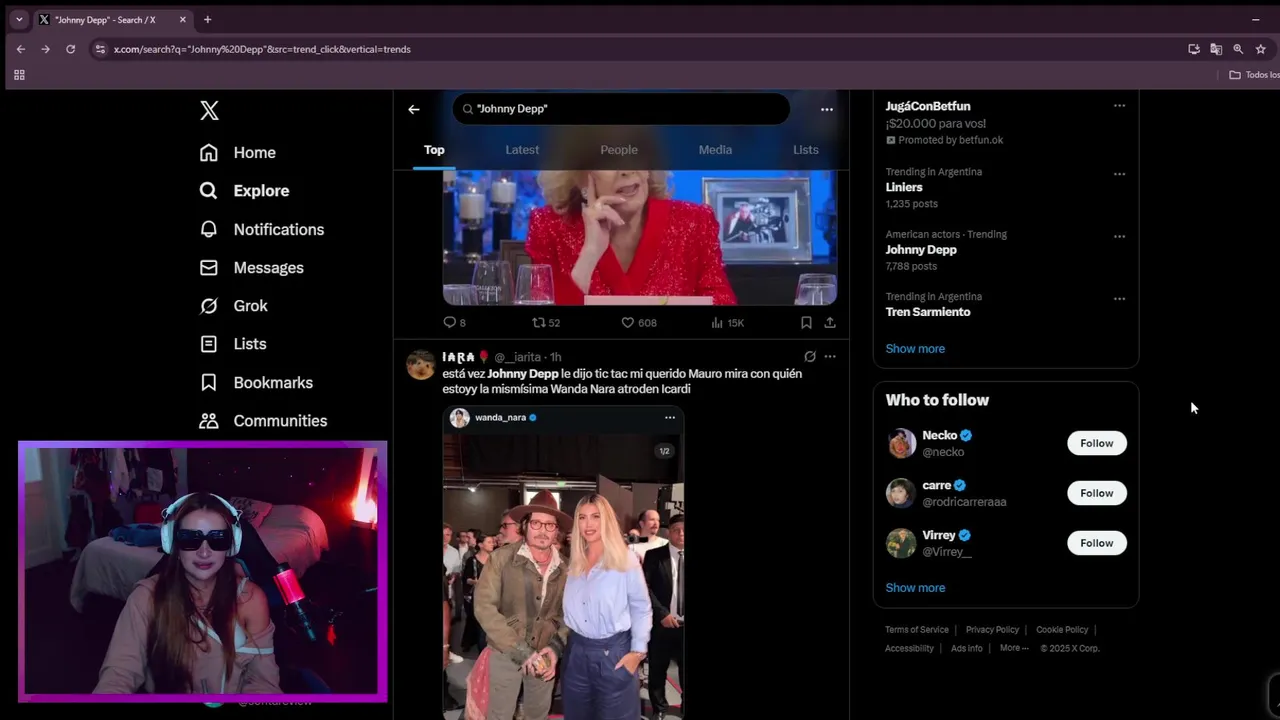Bookmark the red jacket video post

(x=806, y=322)
